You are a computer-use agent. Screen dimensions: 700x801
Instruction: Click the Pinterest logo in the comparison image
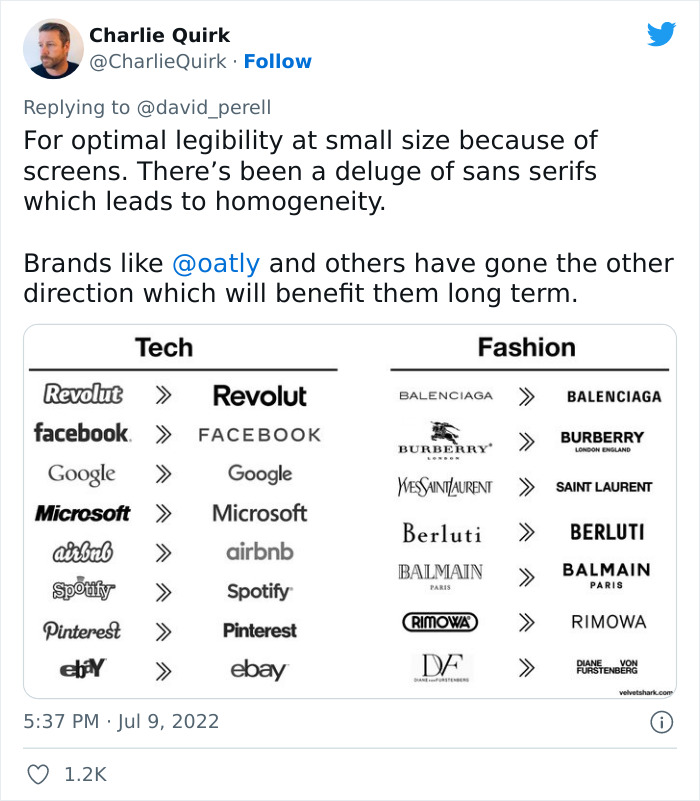pos(84,629)
